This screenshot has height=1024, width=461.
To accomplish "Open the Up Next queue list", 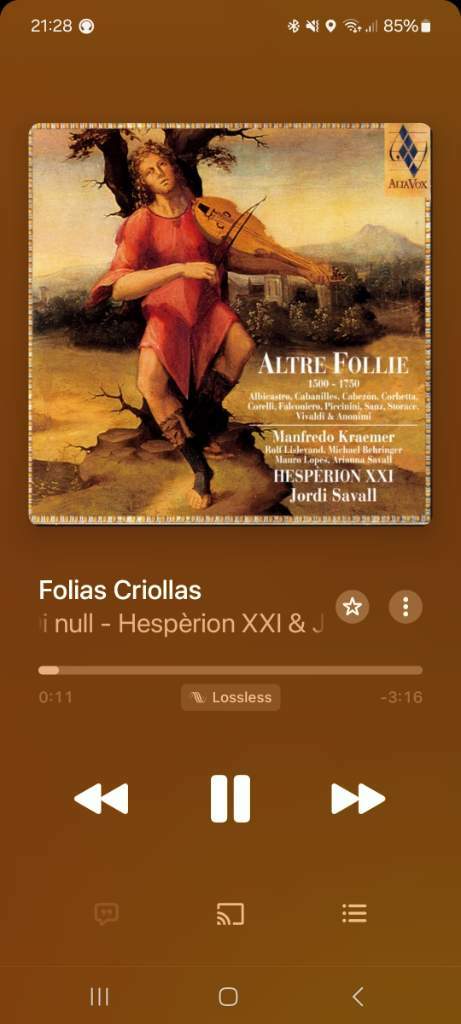I will 355,913.
